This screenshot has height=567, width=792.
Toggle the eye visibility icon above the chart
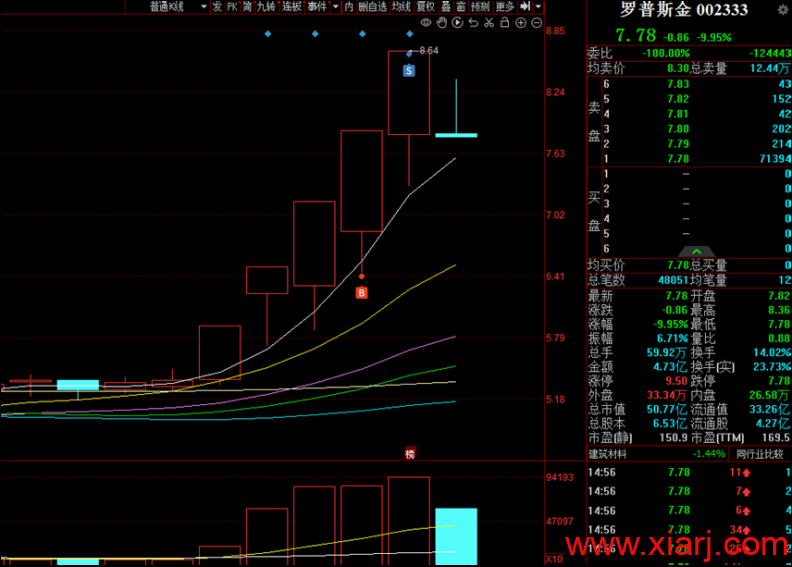coord(426,23)
